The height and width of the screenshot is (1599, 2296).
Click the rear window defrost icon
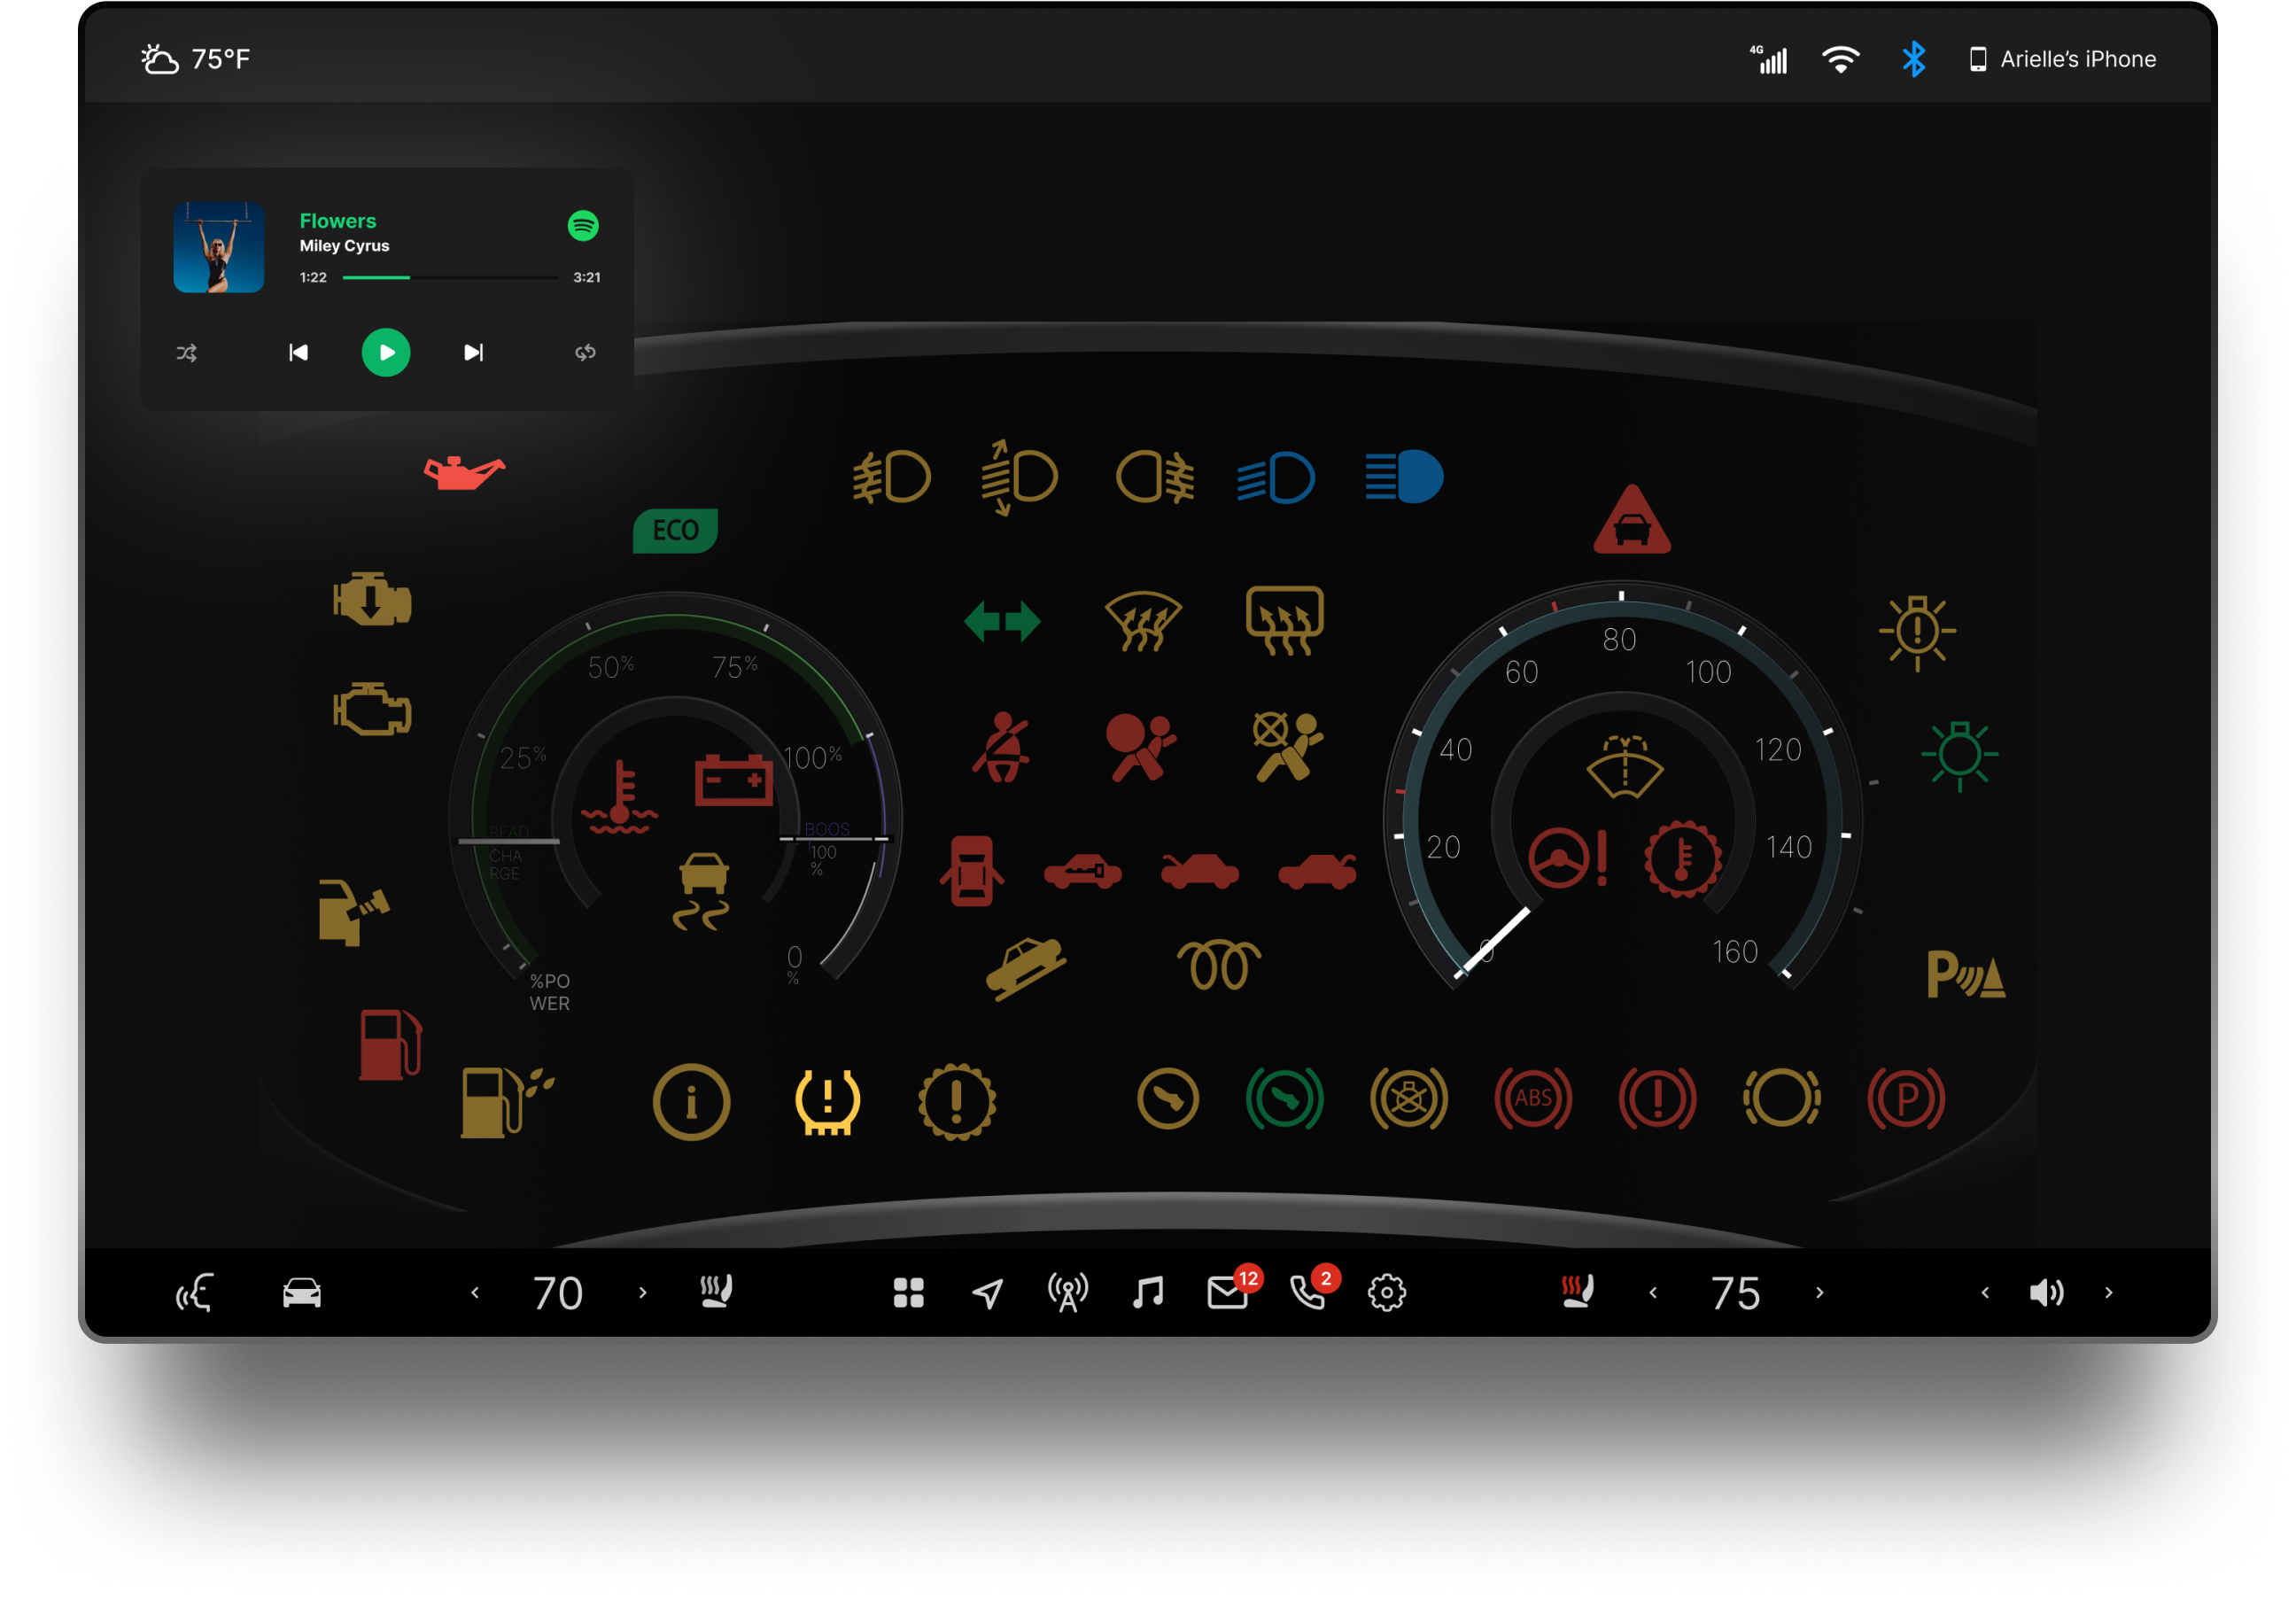coord(1284,621)
